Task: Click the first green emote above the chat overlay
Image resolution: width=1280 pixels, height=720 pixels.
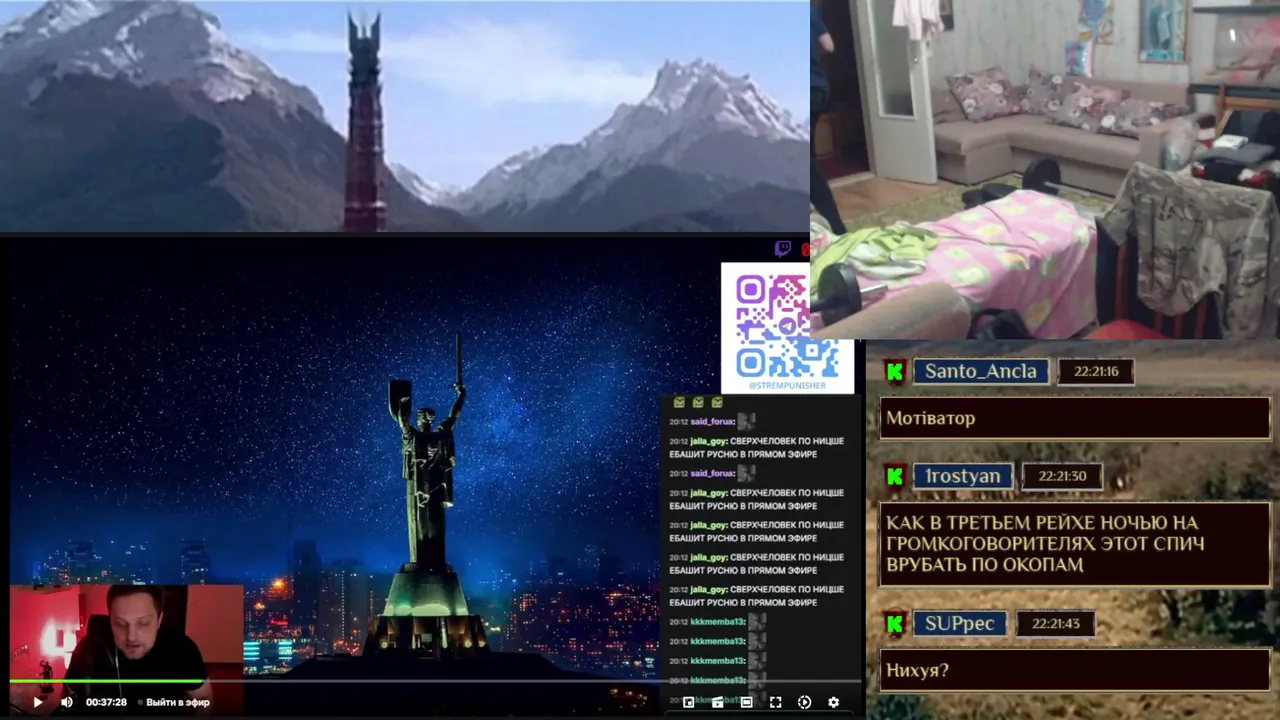Action: 679,402
